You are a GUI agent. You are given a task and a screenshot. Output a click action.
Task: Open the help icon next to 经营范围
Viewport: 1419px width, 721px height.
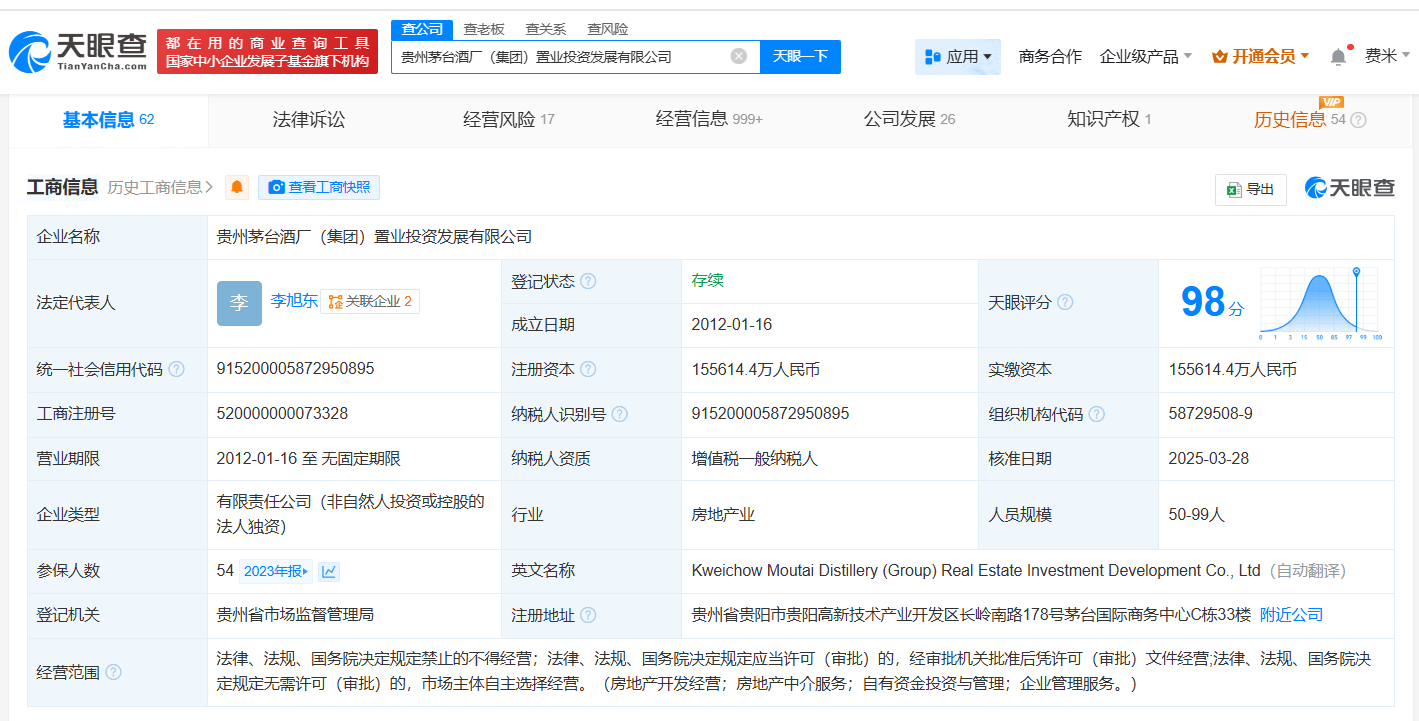pos(113,672)
